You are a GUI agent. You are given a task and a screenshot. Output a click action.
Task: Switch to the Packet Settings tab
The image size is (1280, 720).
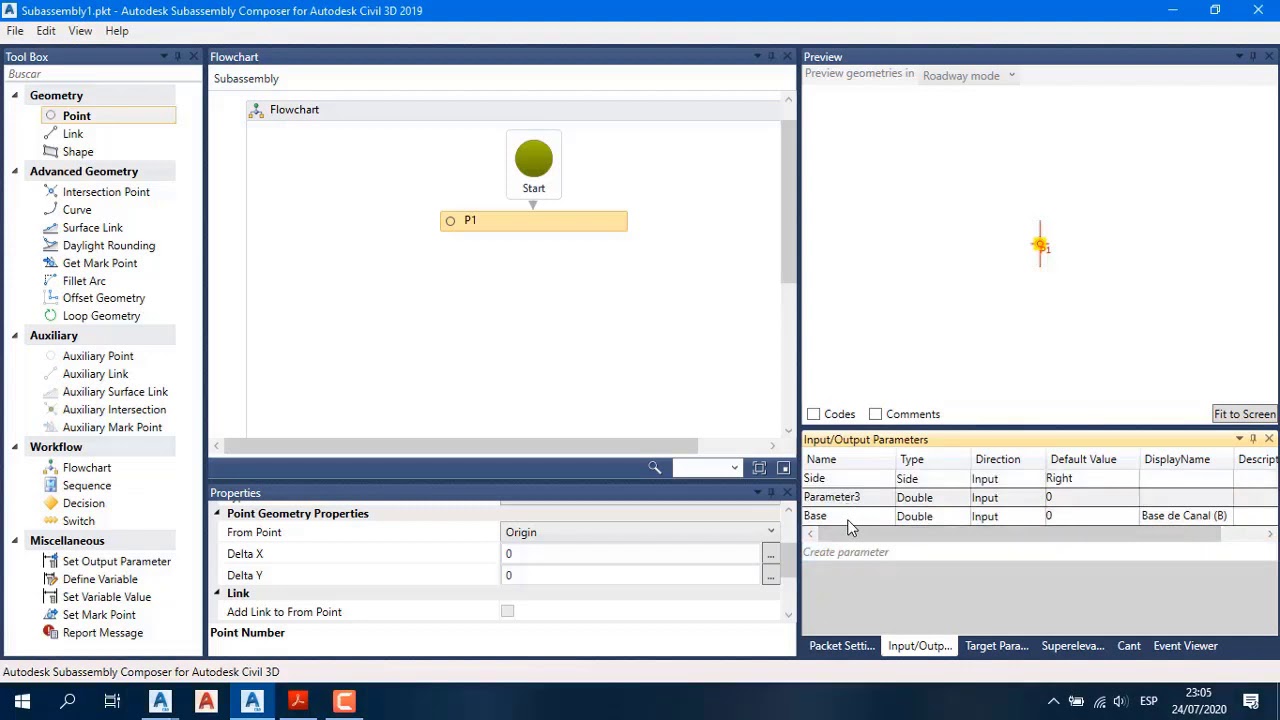842,646
